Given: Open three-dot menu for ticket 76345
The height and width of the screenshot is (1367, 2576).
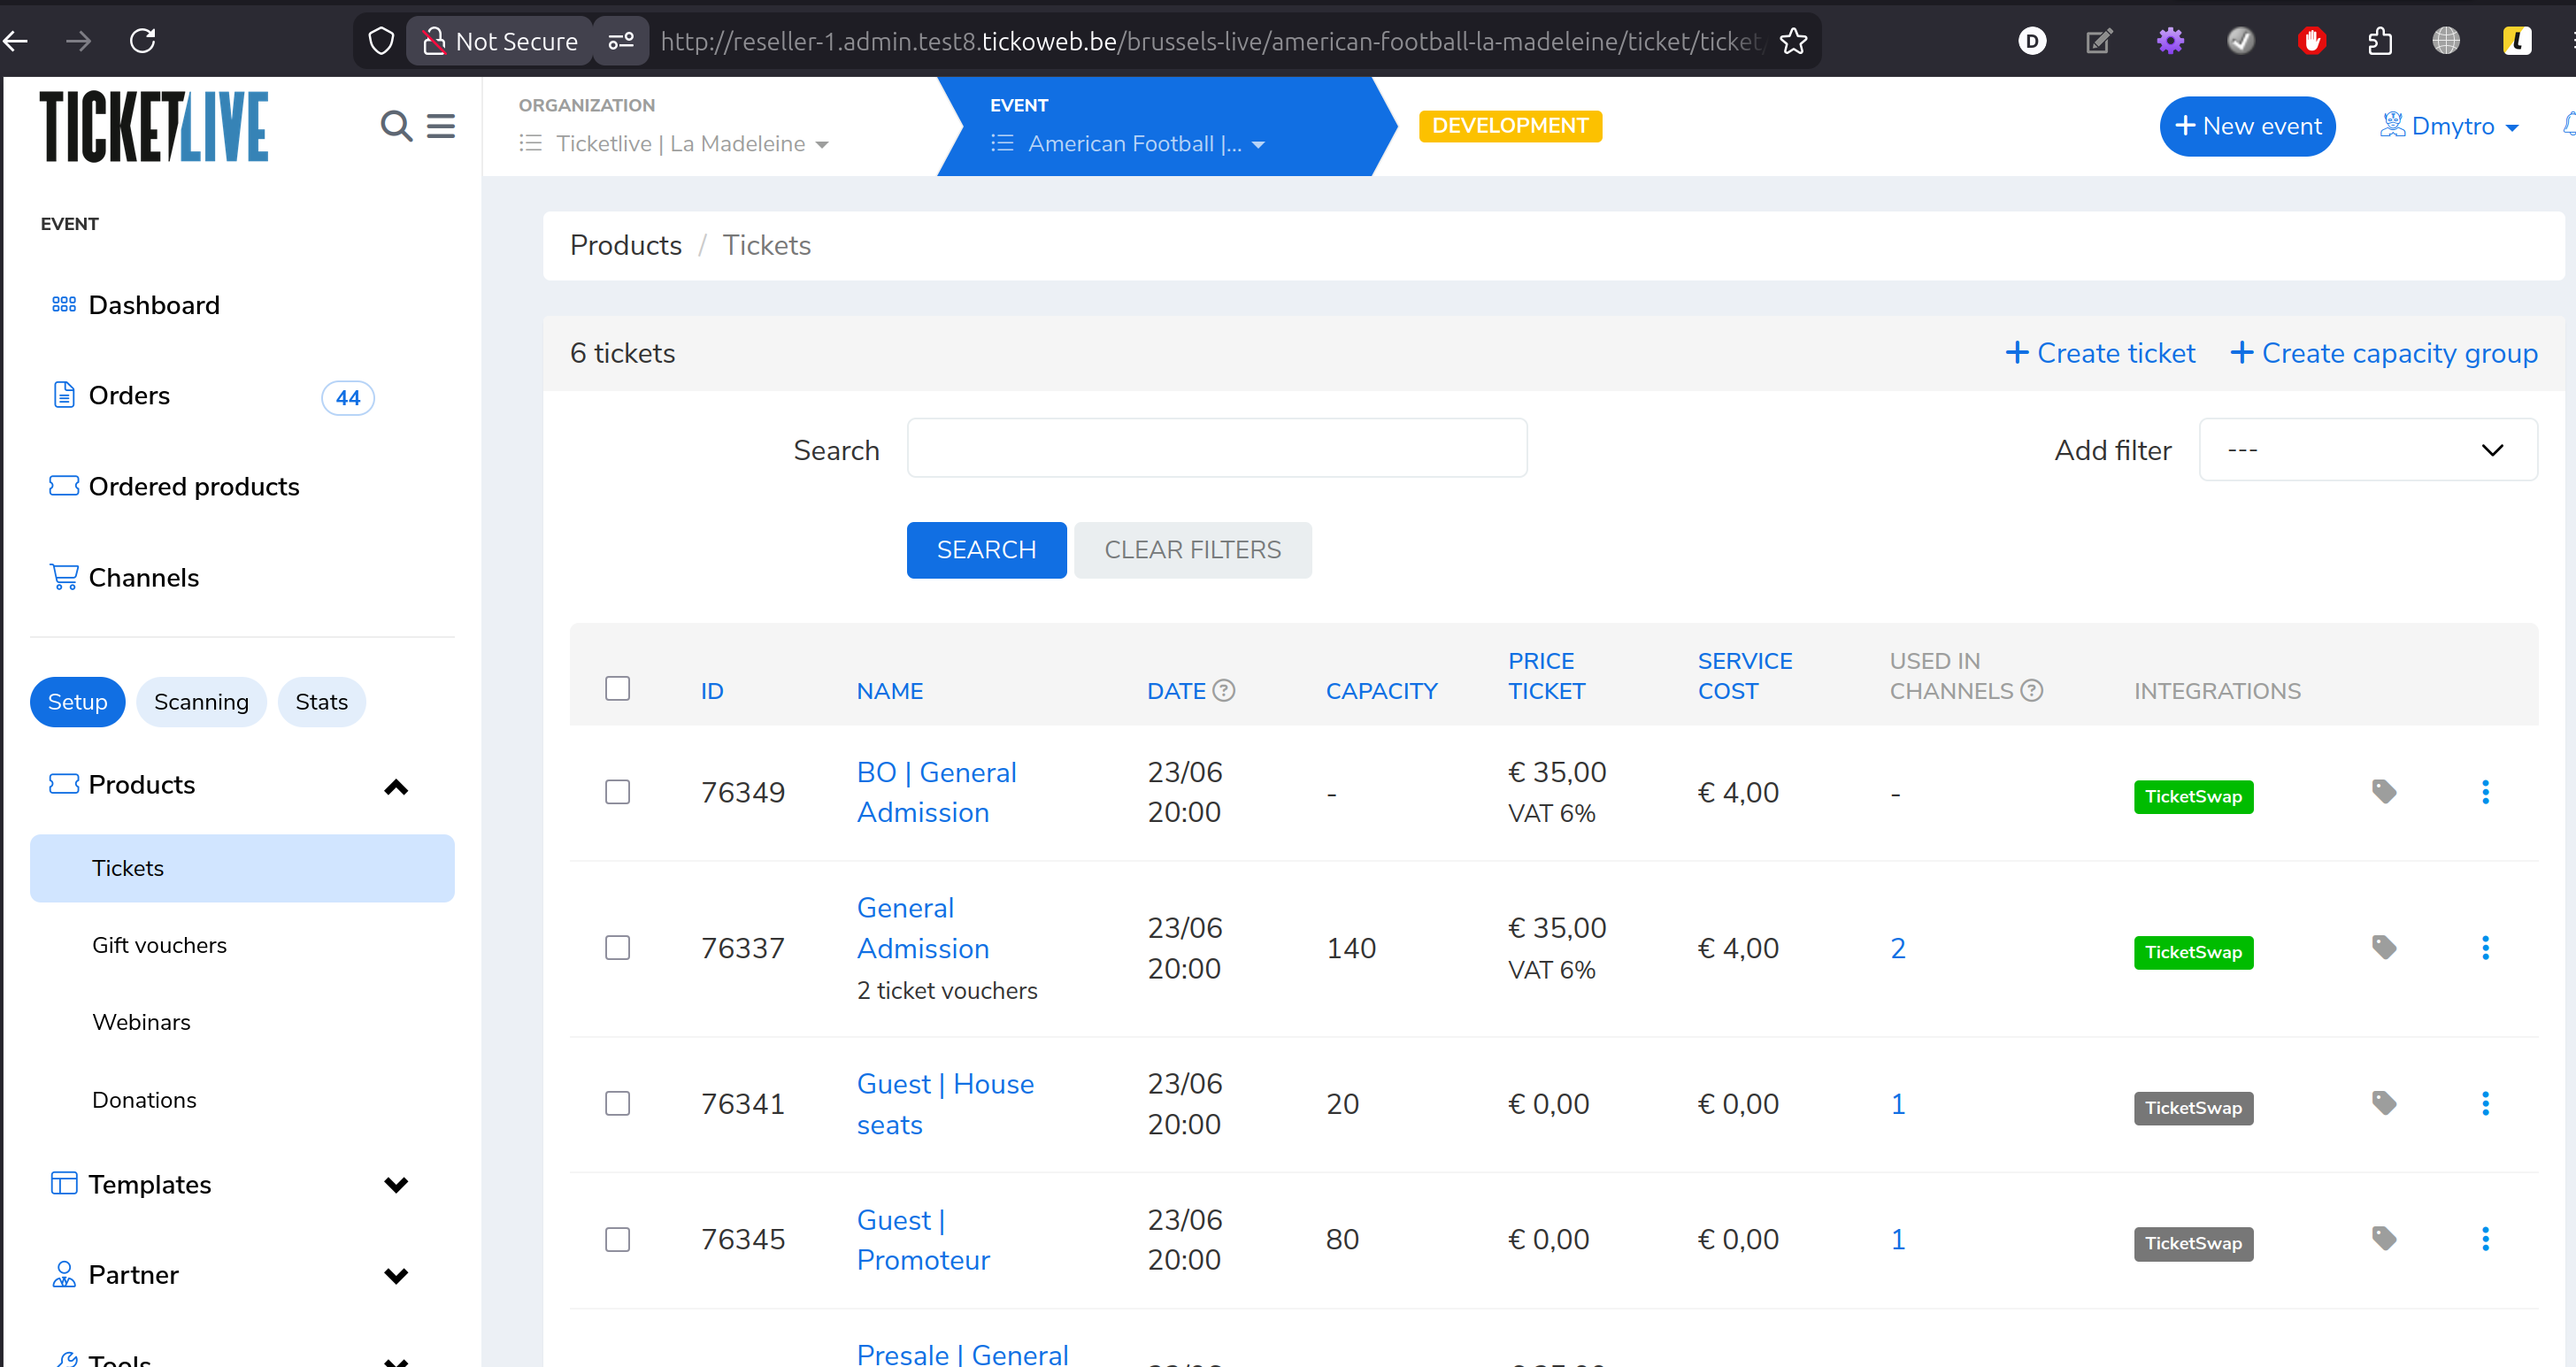Looking at the screenshot, I should click(x=2485, y=1239).
